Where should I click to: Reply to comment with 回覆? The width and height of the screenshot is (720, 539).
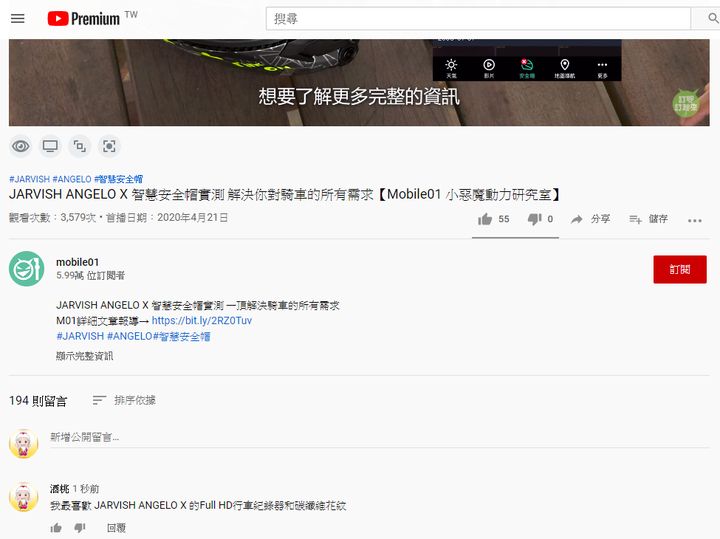pos(116,528)
